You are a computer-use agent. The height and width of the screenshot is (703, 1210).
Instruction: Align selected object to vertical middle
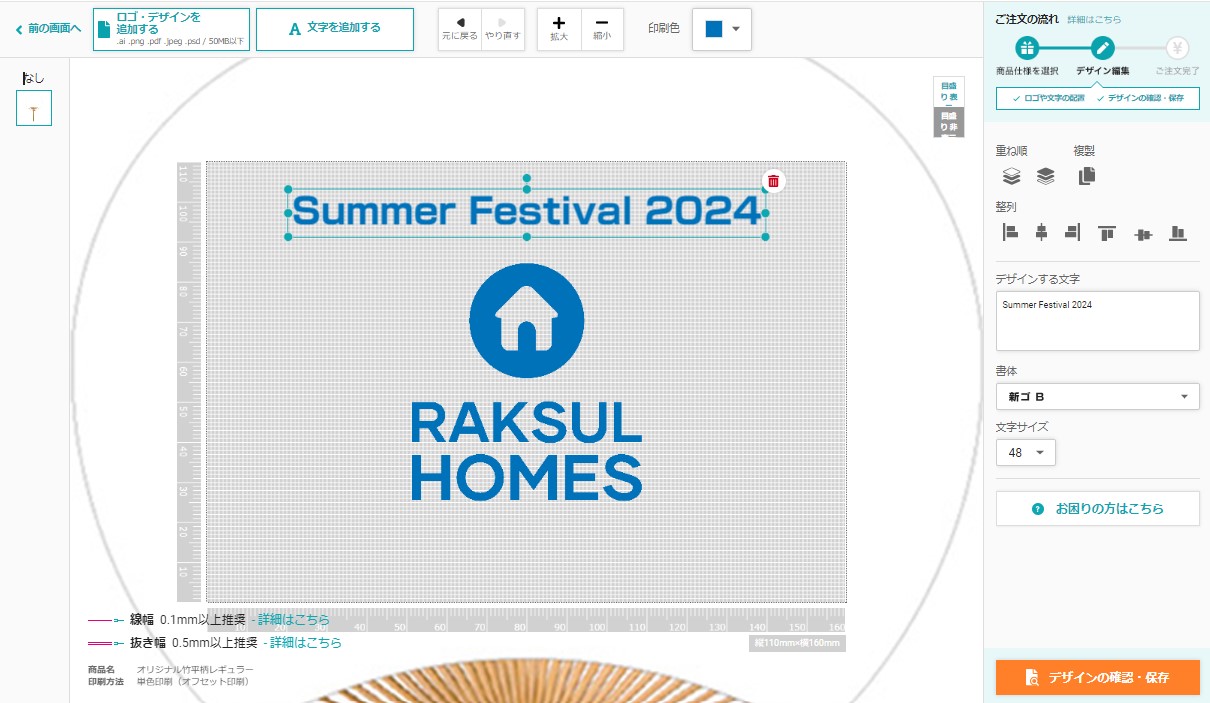(x=1144, y=233)
